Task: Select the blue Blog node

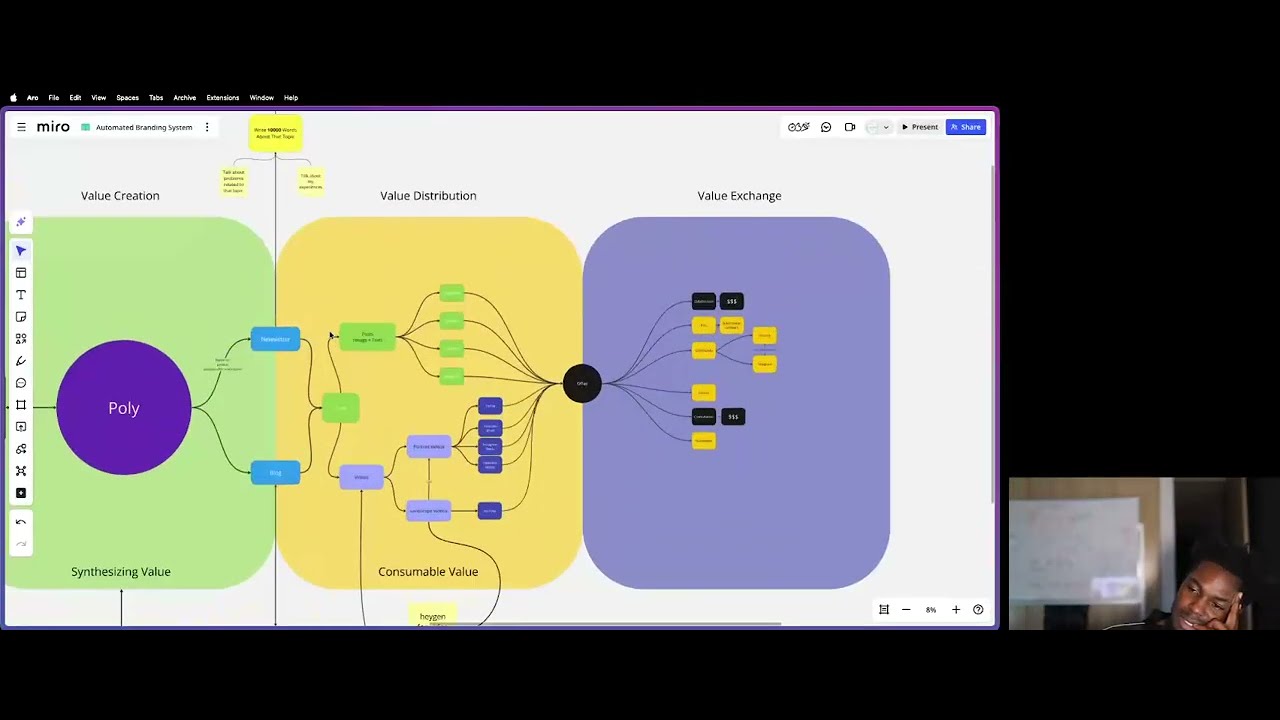Action: point(275,473)
